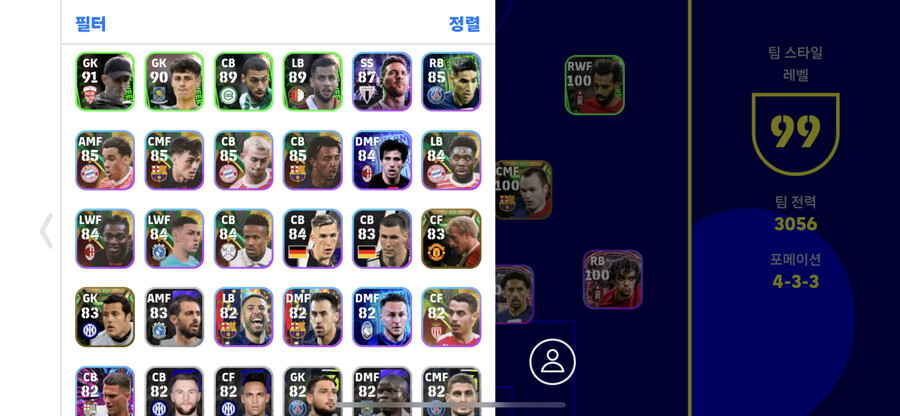900x416 pixels.
Task: Select the GK 90 player card
Action: [x=174, y=81]
